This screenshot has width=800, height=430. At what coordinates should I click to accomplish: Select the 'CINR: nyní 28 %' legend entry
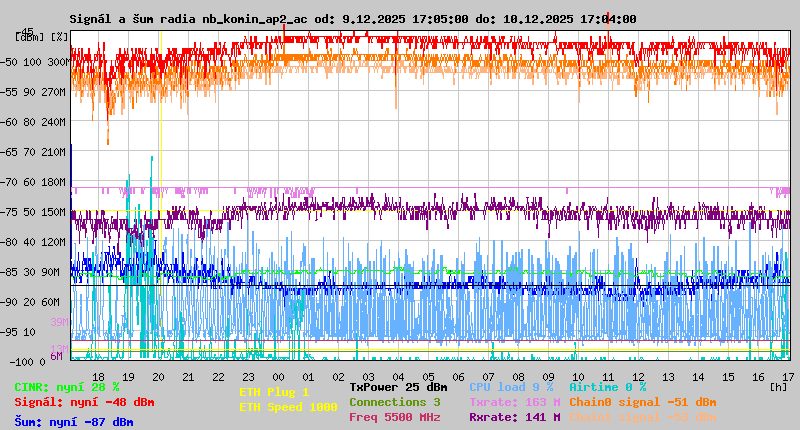67,387
